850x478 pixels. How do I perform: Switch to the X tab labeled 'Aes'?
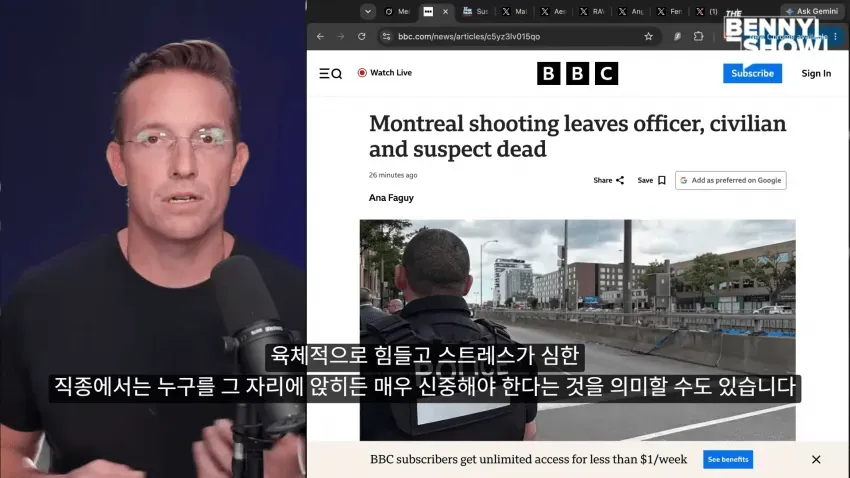[553, 11]
